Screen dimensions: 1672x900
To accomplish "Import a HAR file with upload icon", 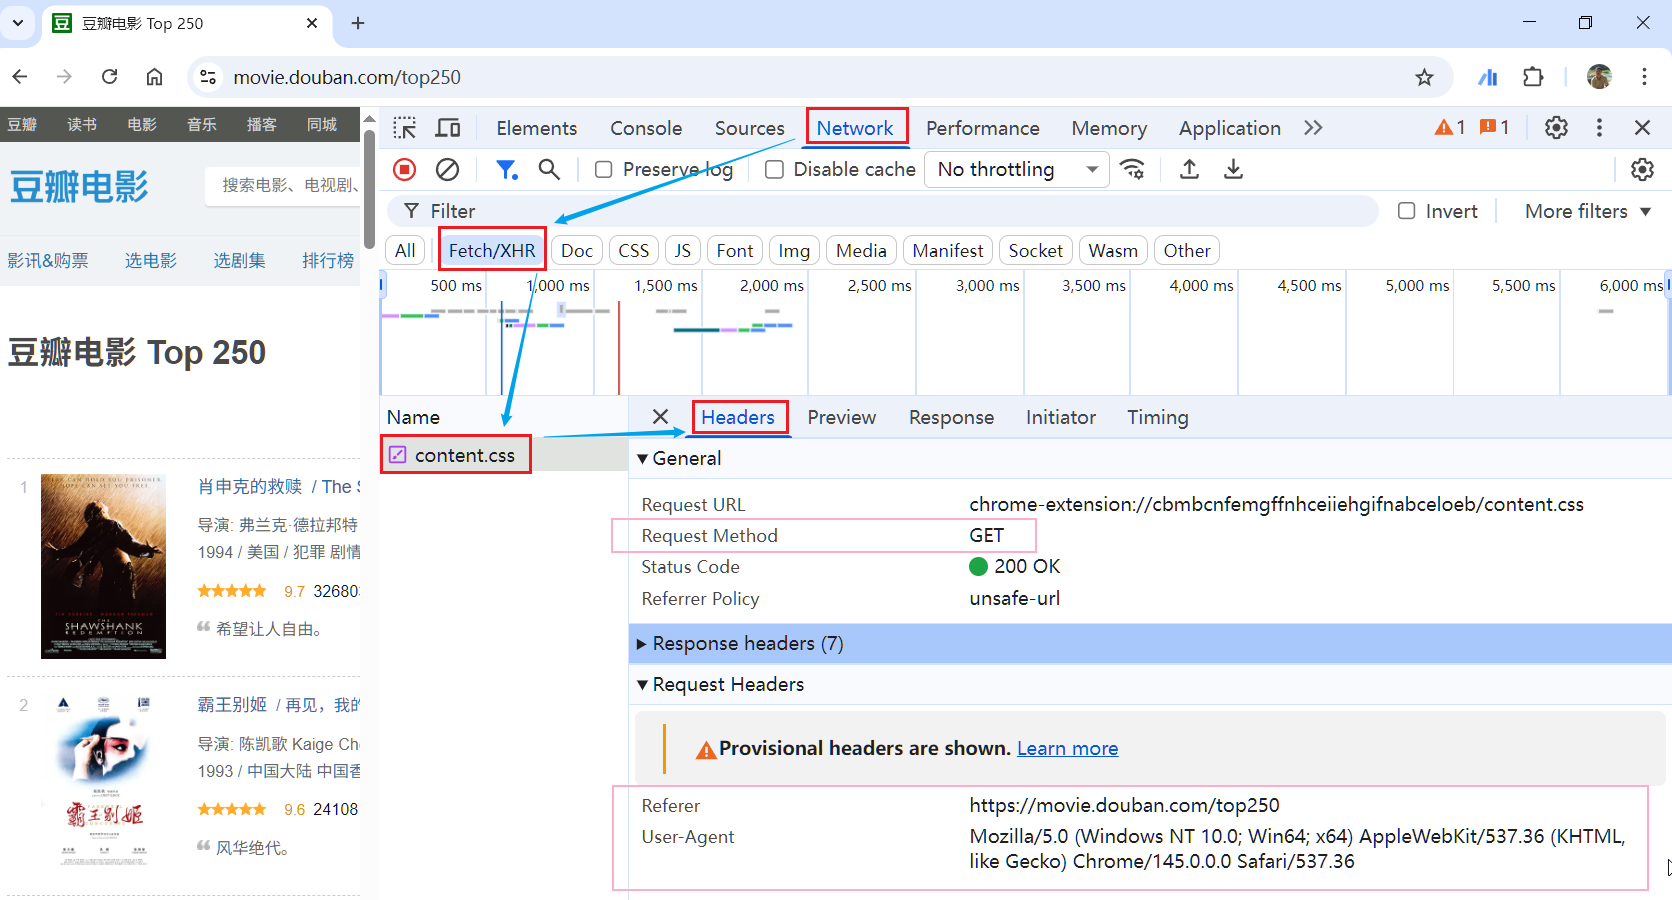I will (x=1189, y=170).
